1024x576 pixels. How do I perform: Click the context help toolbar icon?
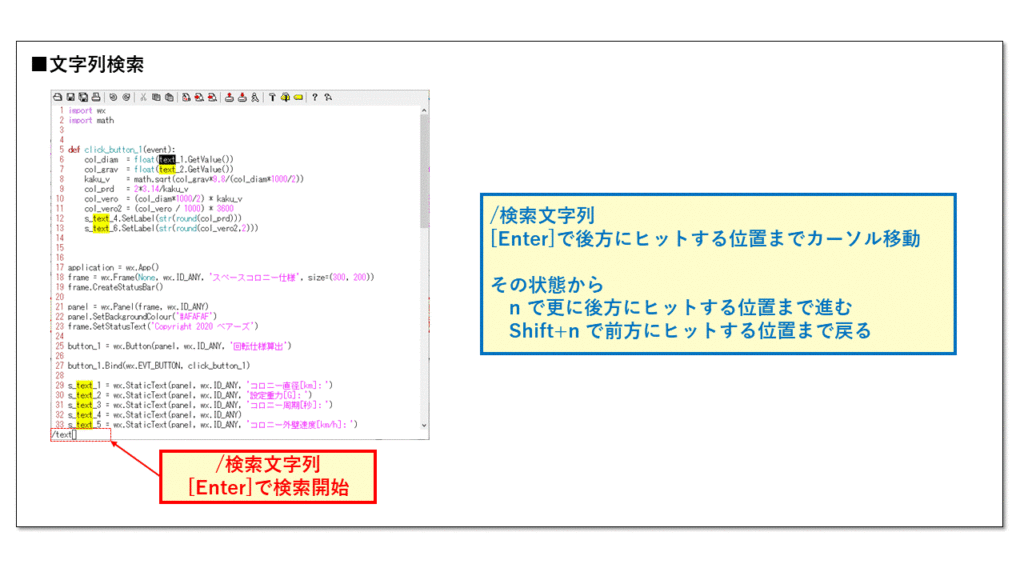(328, 96)
